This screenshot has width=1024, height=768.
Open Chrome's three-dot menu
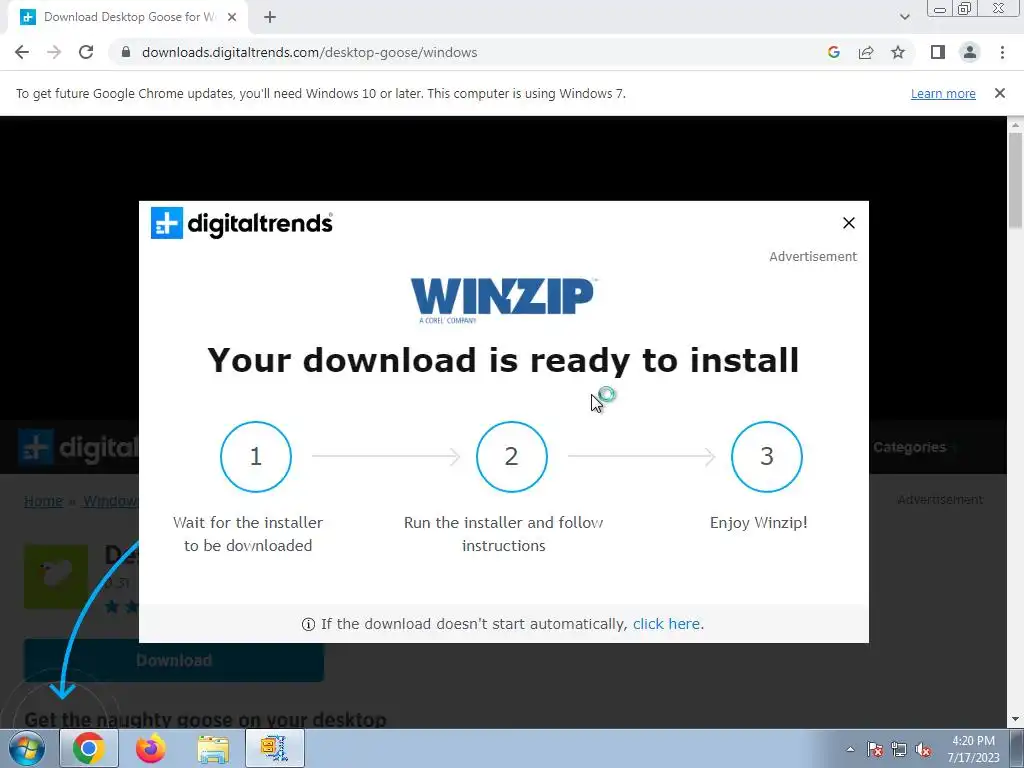coord(1002,52)
